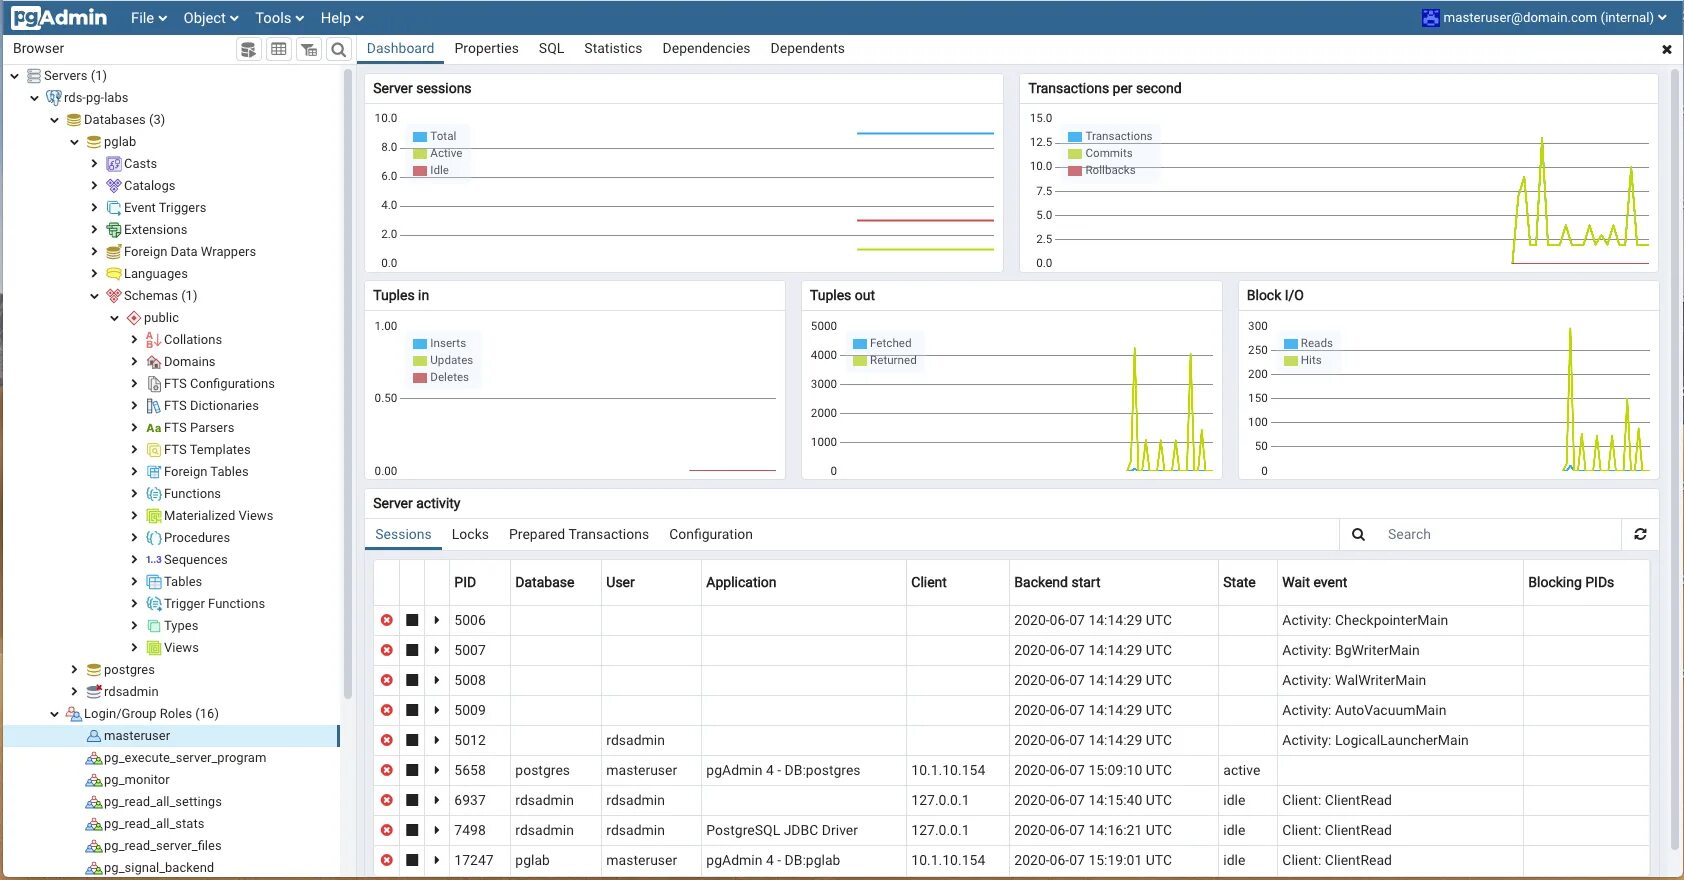Viewport: 1684px width, 880px height.
Task: Click the Search Objects magnifier icon
Action: (339, 49)
